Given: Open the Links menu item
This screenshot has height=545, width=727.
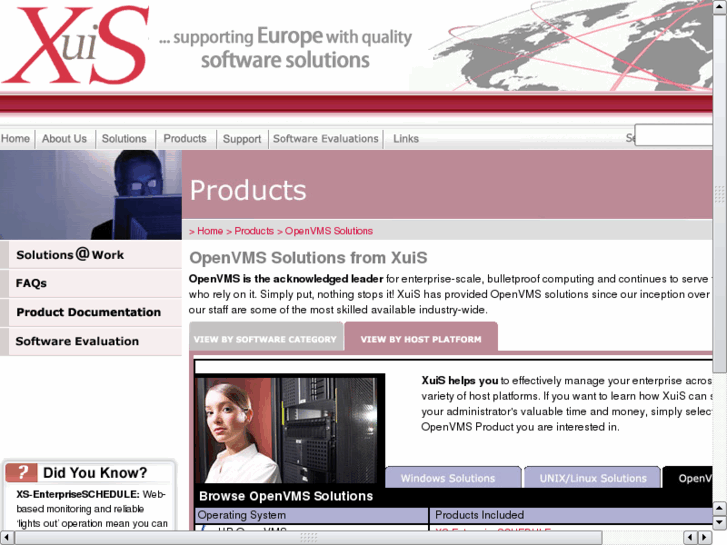Looking at the screenshot, I should (406, 139).
